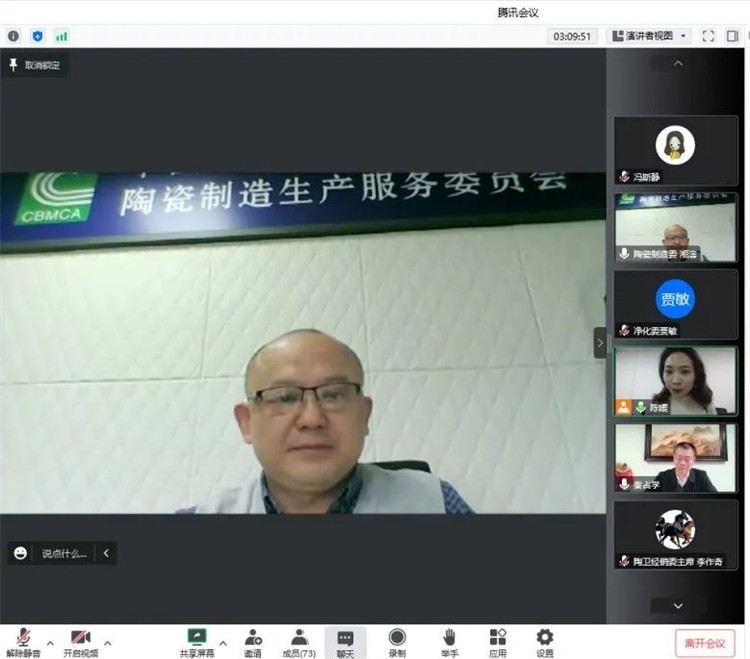Viewport: 750px width, 659px height.
Task: Check network signal strength icon
Action: pos(61,36)
